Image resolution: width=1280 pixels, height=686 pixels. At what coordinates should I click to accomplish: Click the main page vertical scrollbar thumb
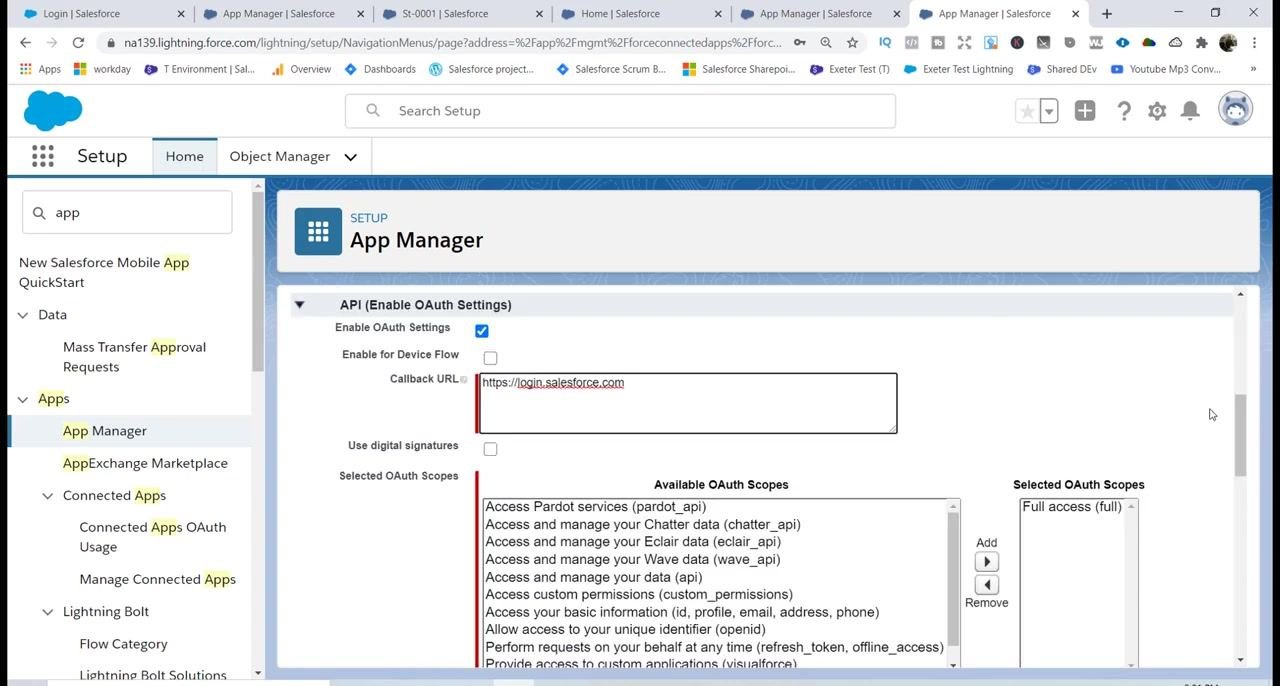coord(1241,435)
